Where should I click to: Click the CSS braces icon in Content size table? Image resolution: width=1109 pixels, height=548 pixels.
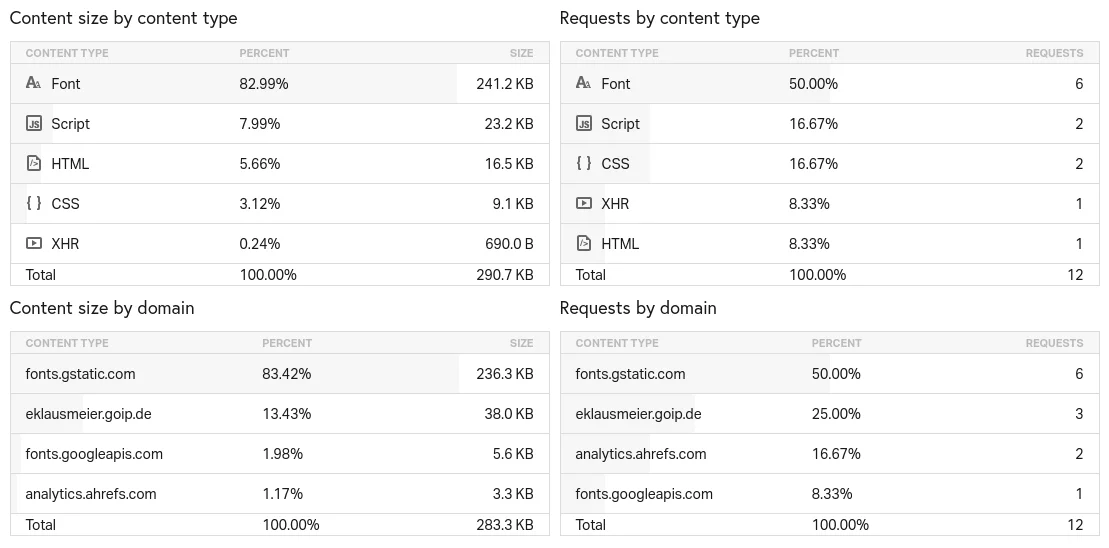(34, 204)
